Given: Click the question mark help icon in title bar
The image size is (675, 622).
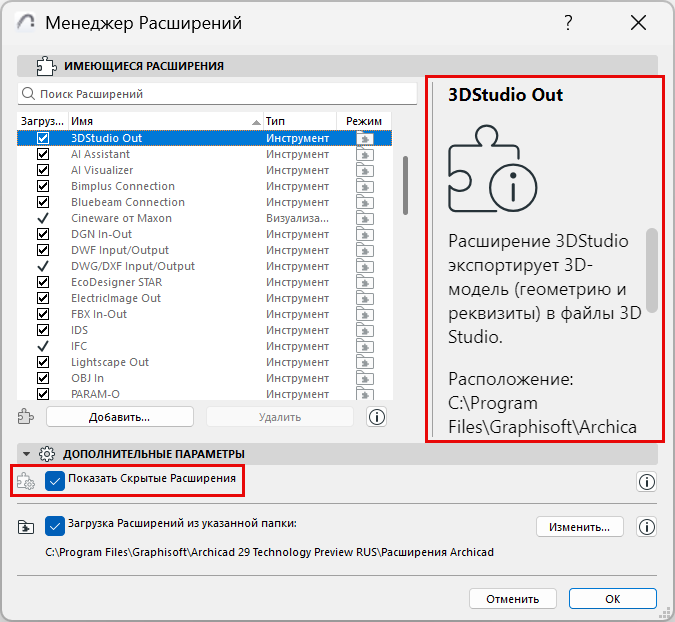Looking at the screenshot, I should pyautogui.click(x=568, y=22).
